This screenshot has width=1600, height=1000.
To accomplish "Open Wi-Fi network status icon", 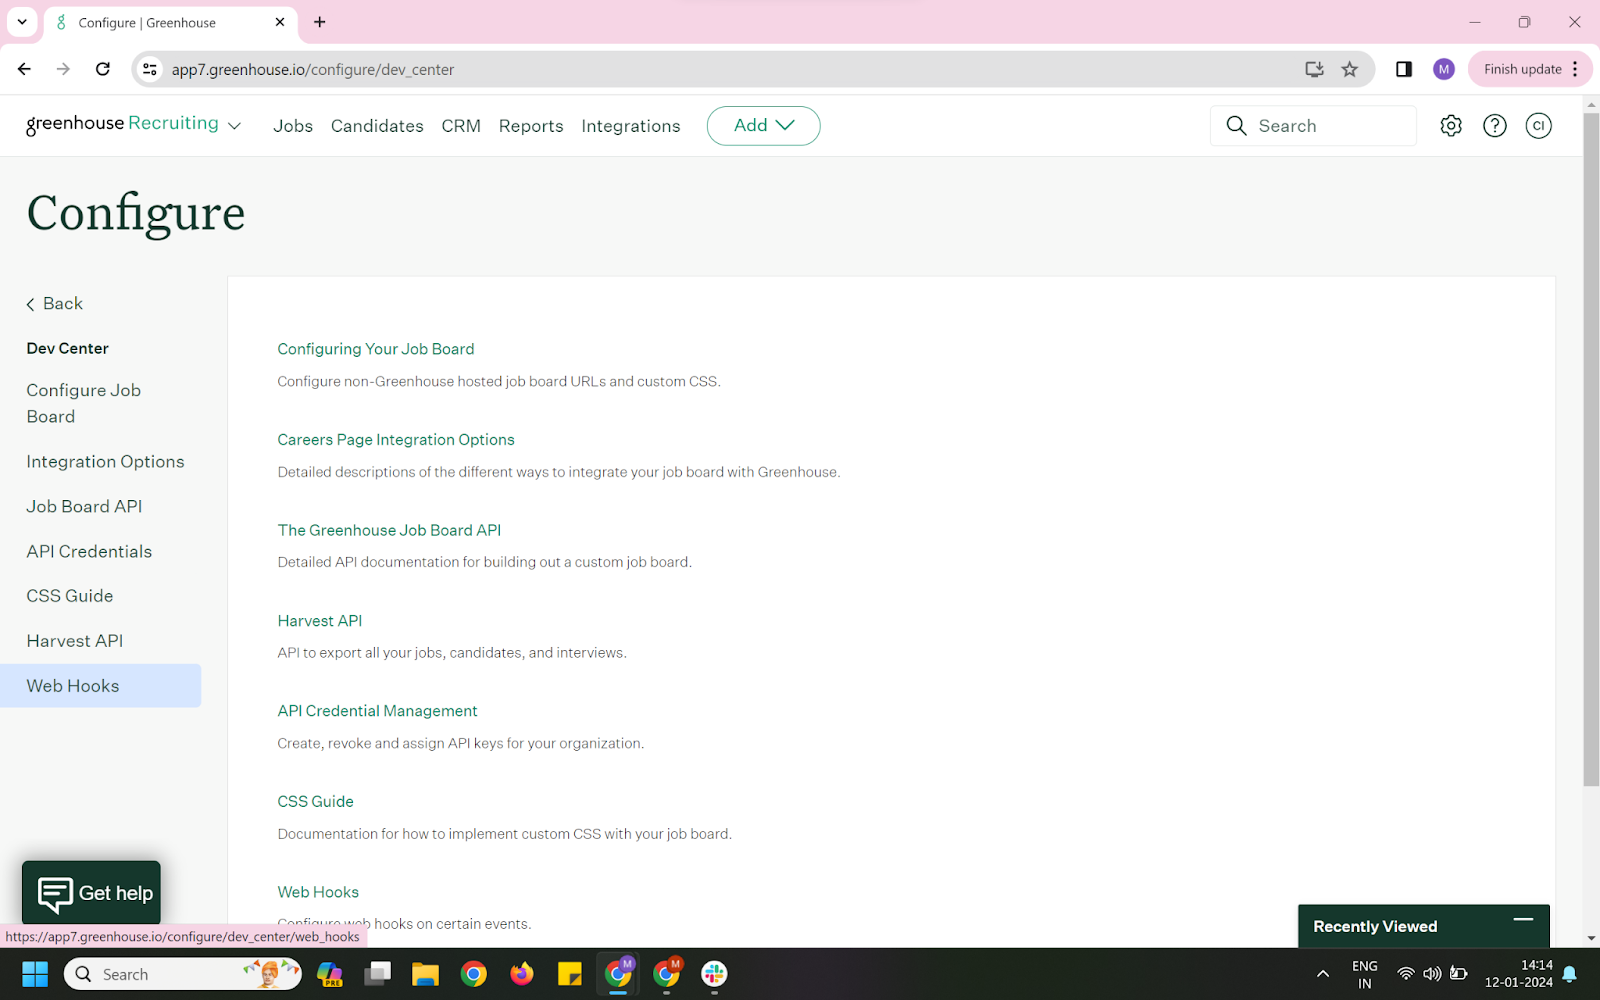I will pos(1406,974).
